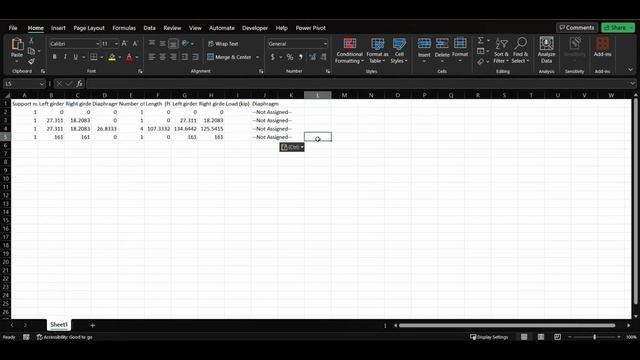Open Sort & Filter options
The image size is (640, 360).
[501, 50]
